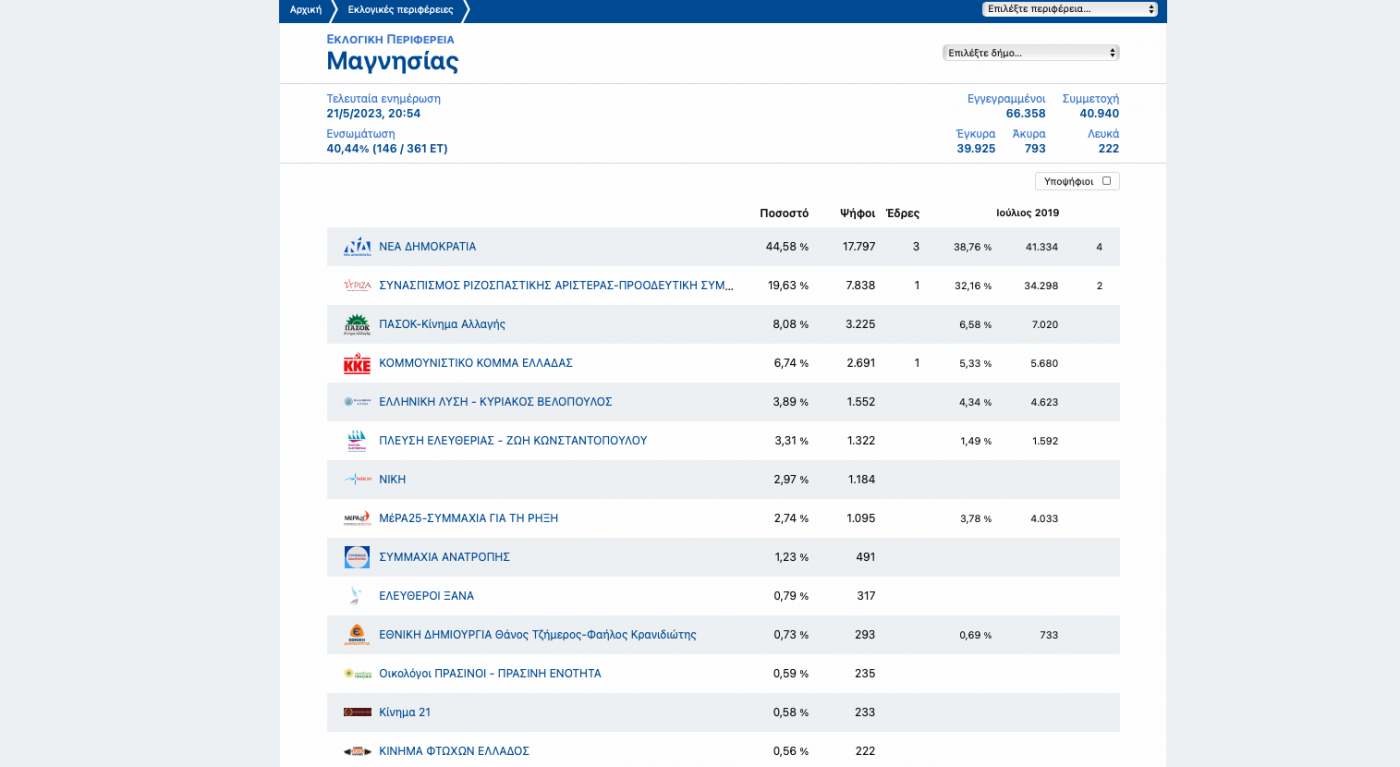Click the red KKE party logo
This screenshot has height=767, width=1400.
click(x=357, y=363)
